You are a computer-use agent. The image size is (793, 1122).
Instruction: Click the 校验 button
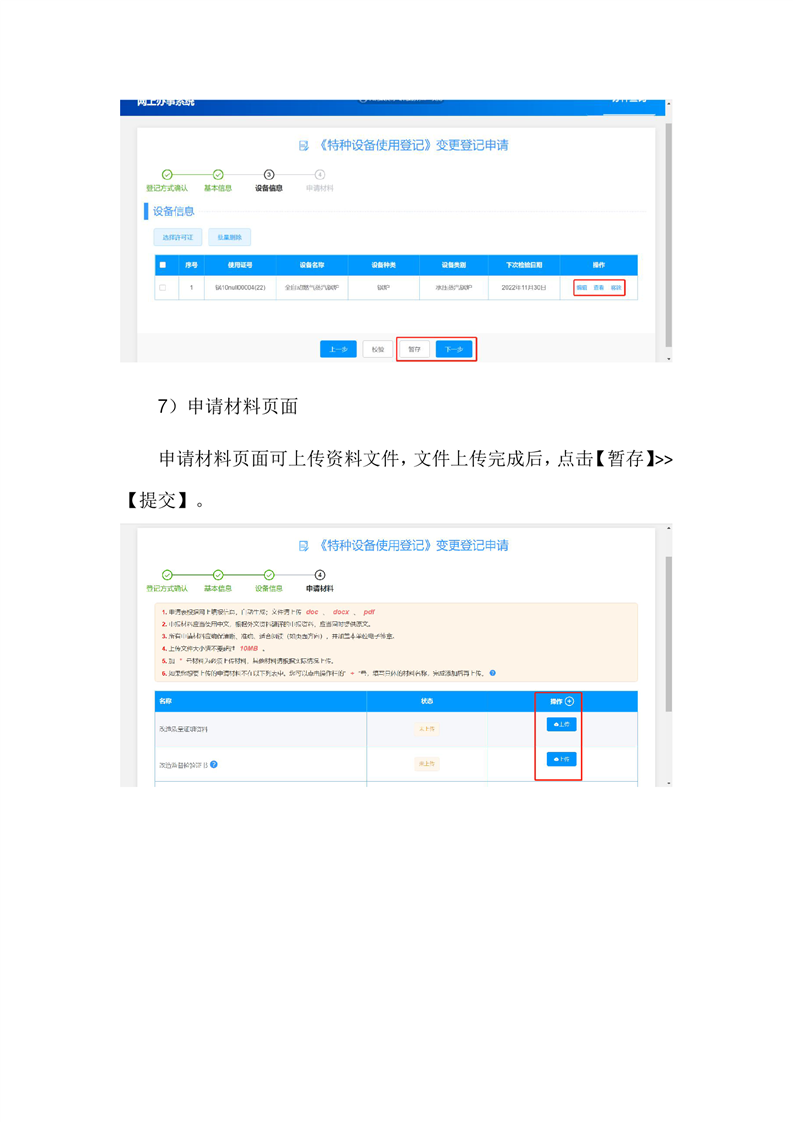[377, 349]
